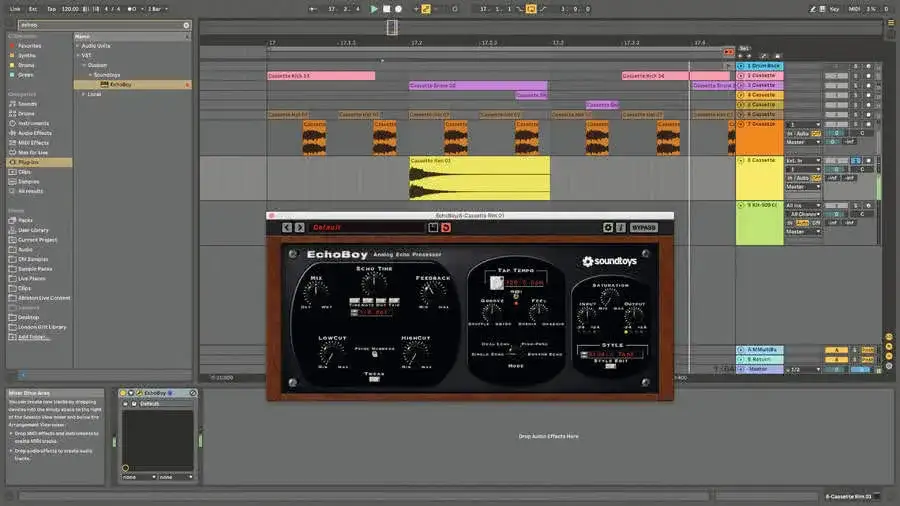Click the 120.00 tempo field
This screenshot has height=506, width=900.
click(x=70, y=9)
